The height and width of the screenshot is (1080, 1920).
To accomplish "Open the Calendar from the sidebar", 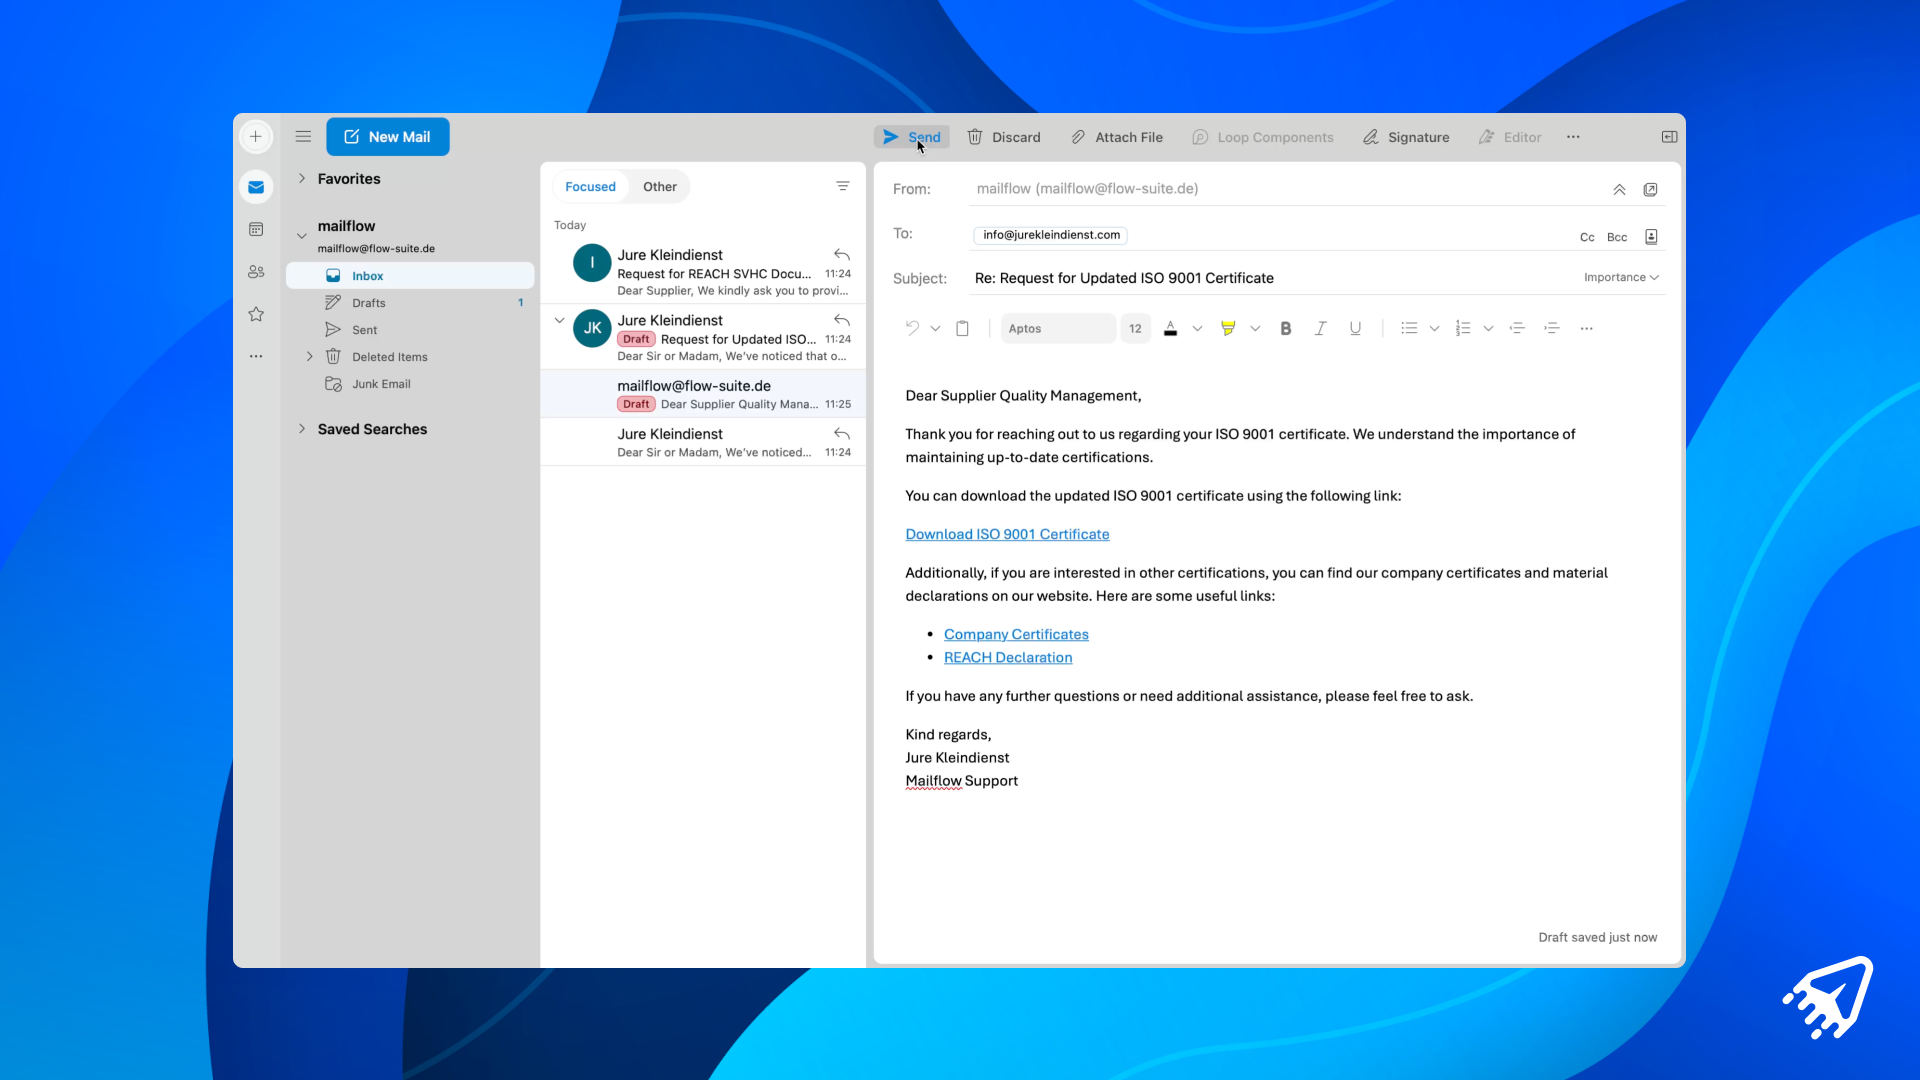I will pyautogui.click(x=256, y=229).
